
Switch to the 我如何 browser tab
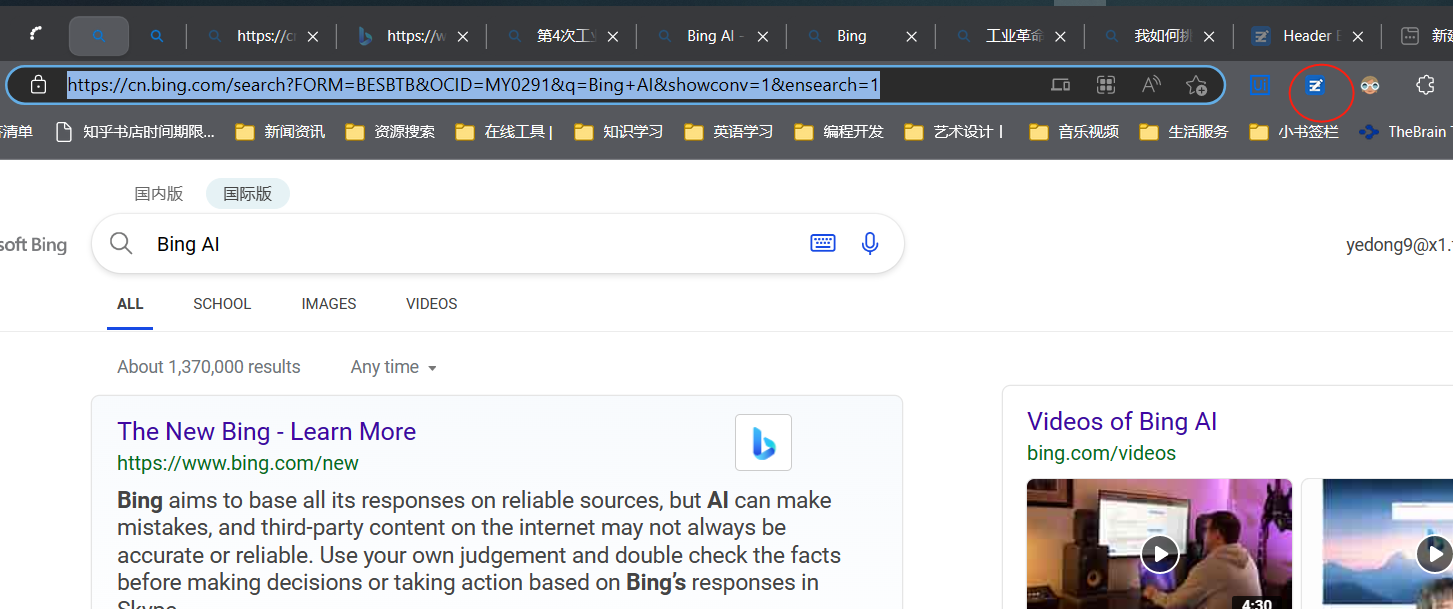click(1160, 36)
